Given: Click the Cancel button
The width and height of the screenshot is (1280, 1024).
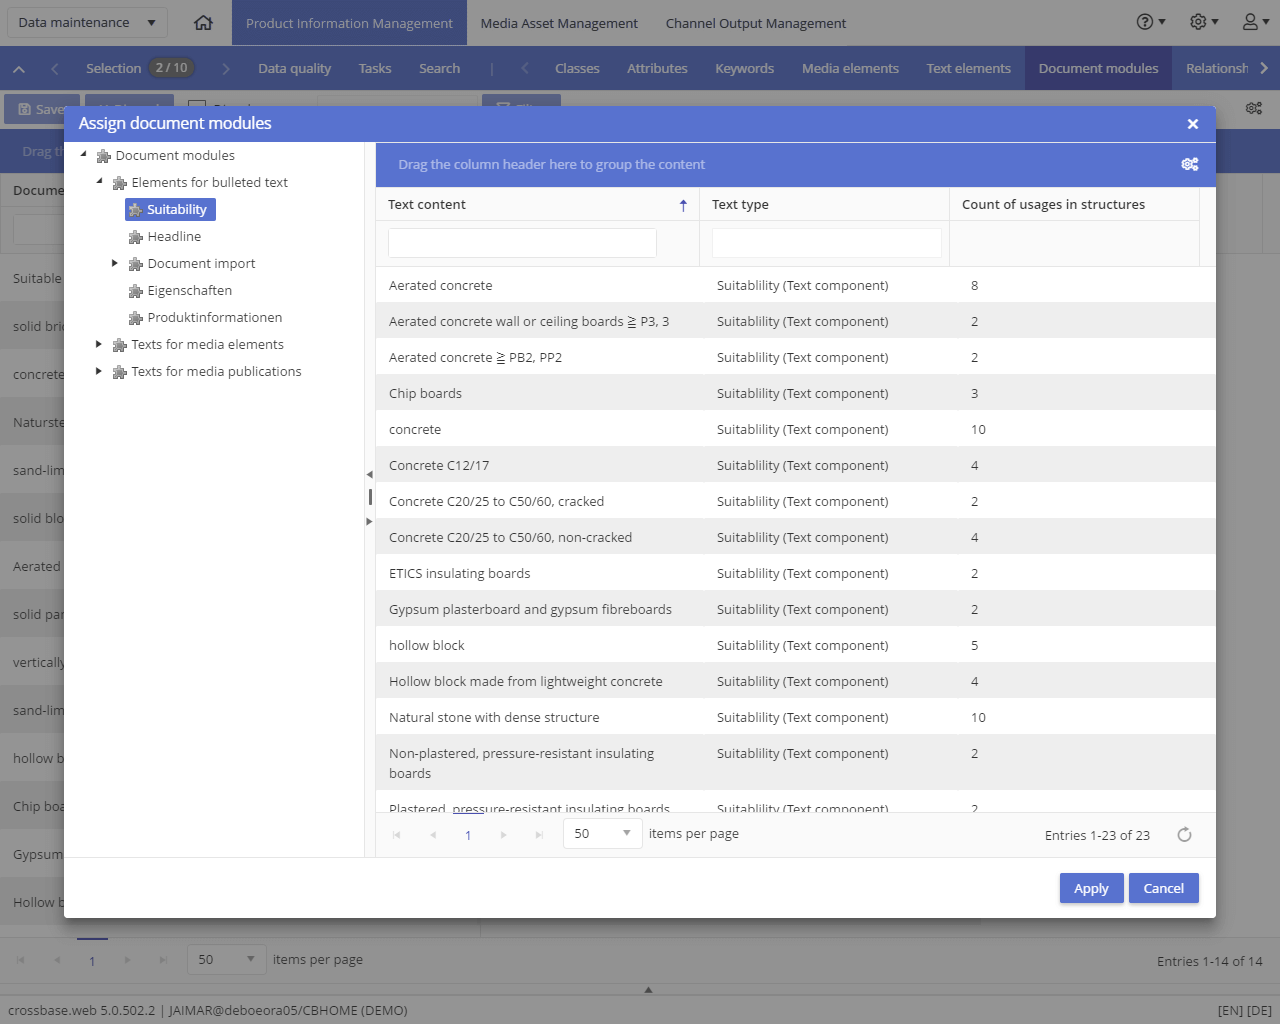Looking at the screenshot, I should [1164, 888].
